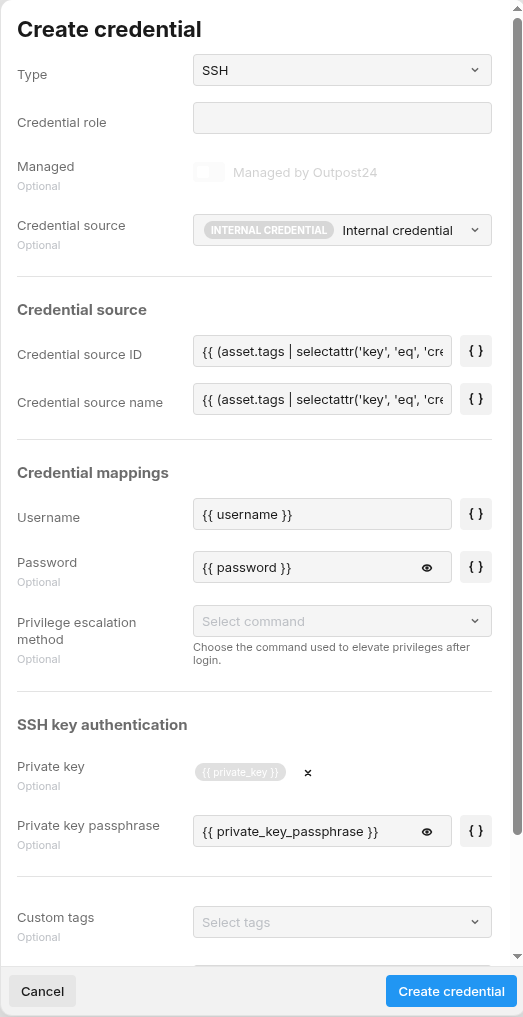This screenshot has width=523, height=1017.
Task: Click the Cancel button
Action: pos(42,991)
